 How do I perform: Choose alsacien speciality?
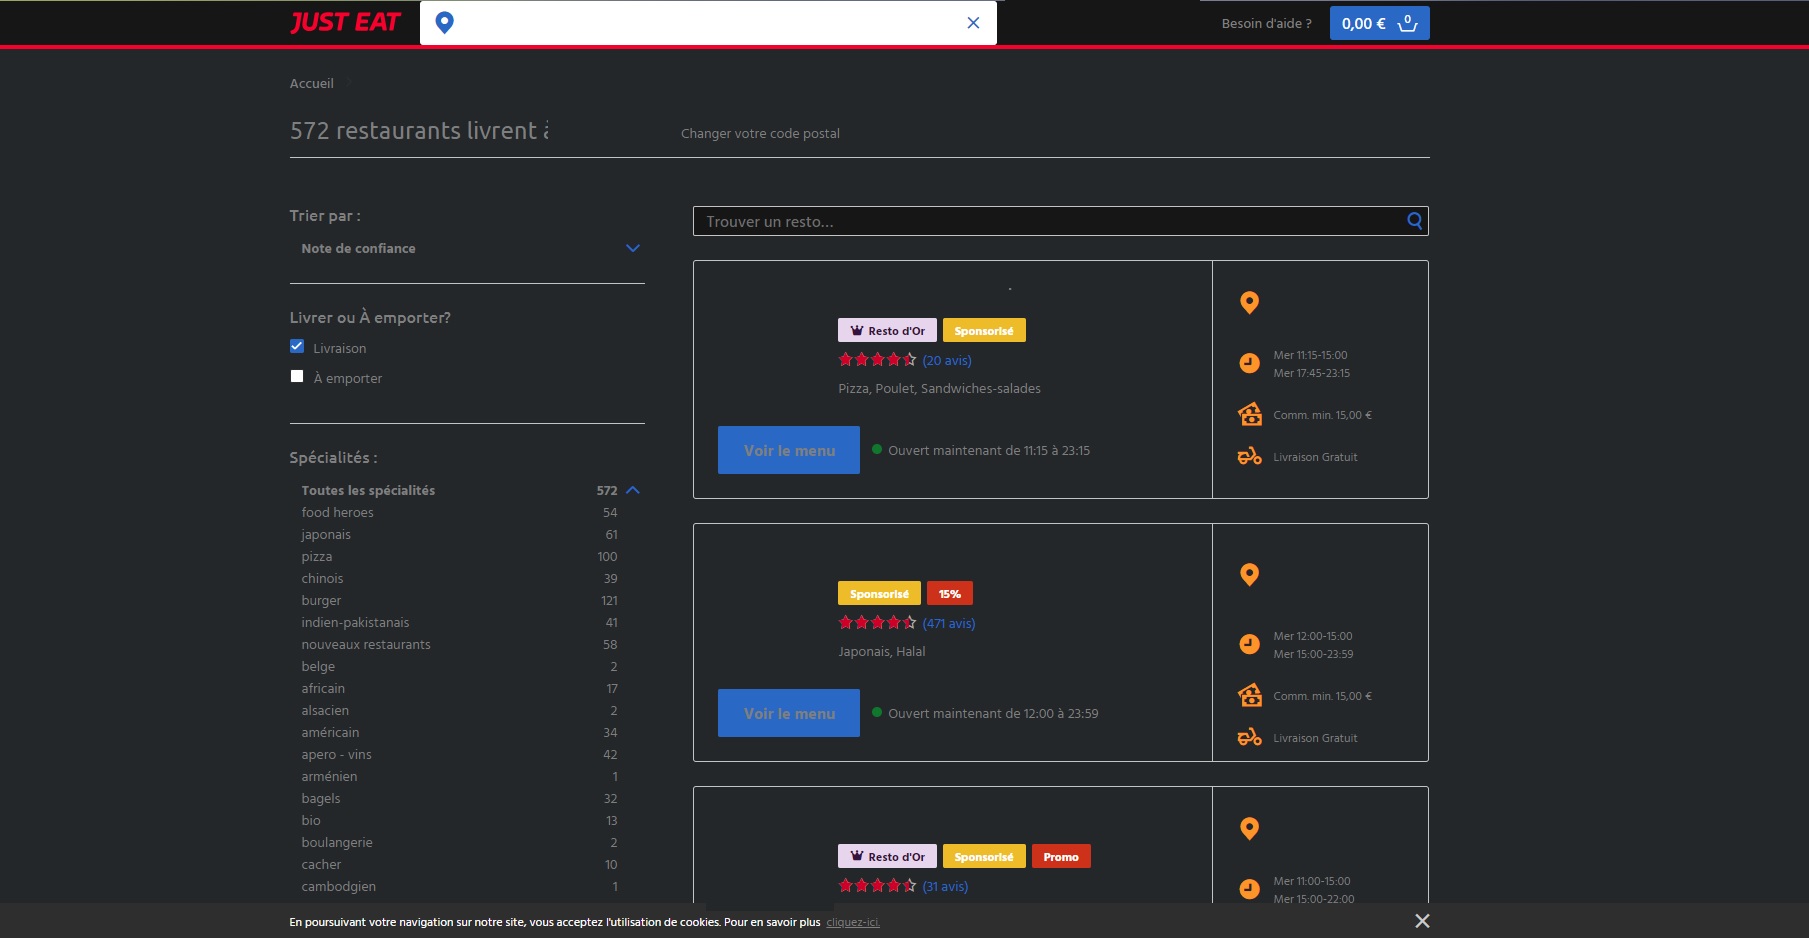coord(325,710)
